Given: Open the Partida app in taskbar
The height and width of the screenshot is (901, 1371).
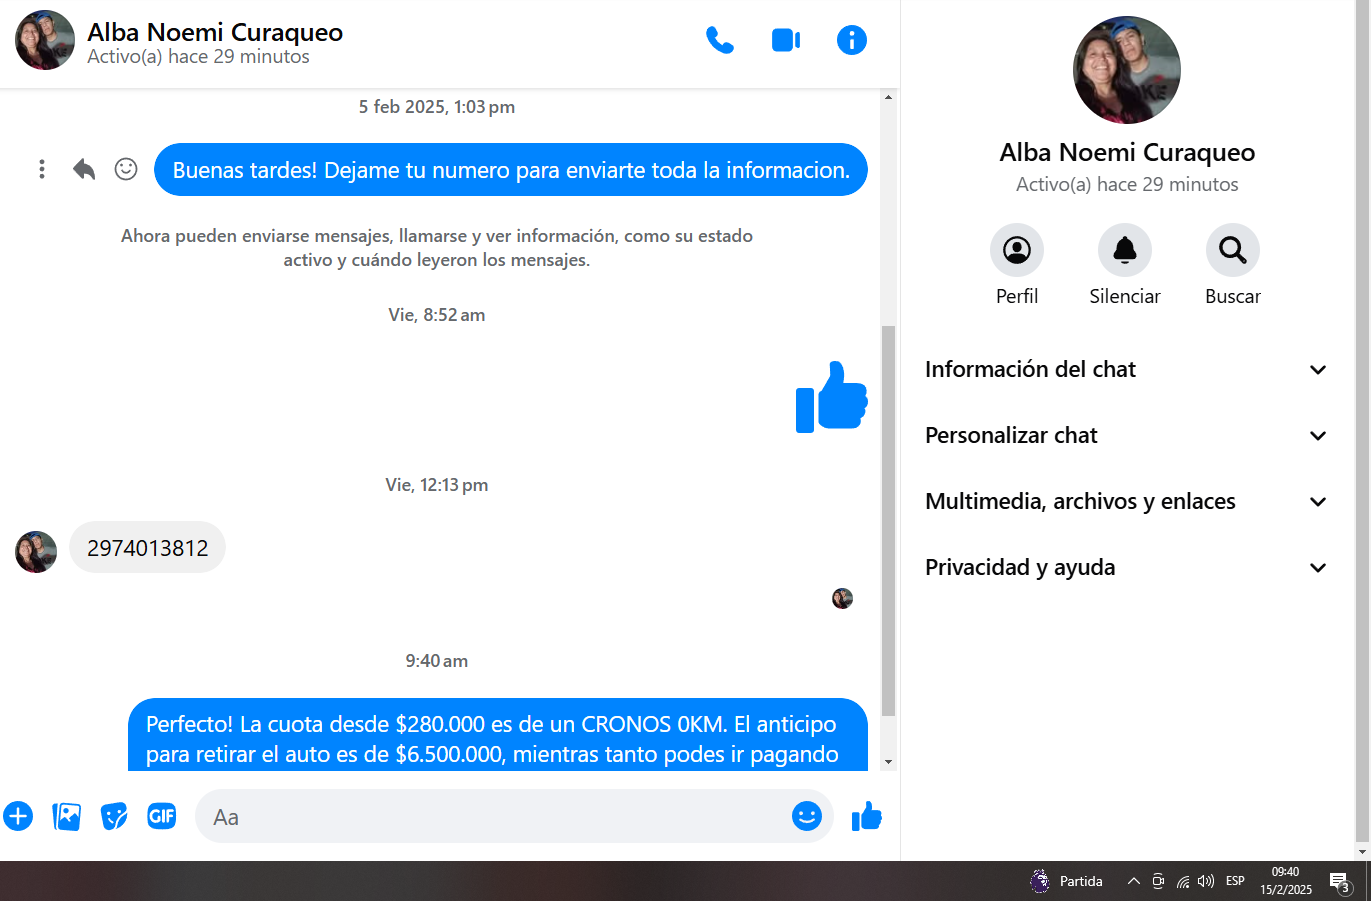Looking at the screenshot, I should tap(1067, 881).
